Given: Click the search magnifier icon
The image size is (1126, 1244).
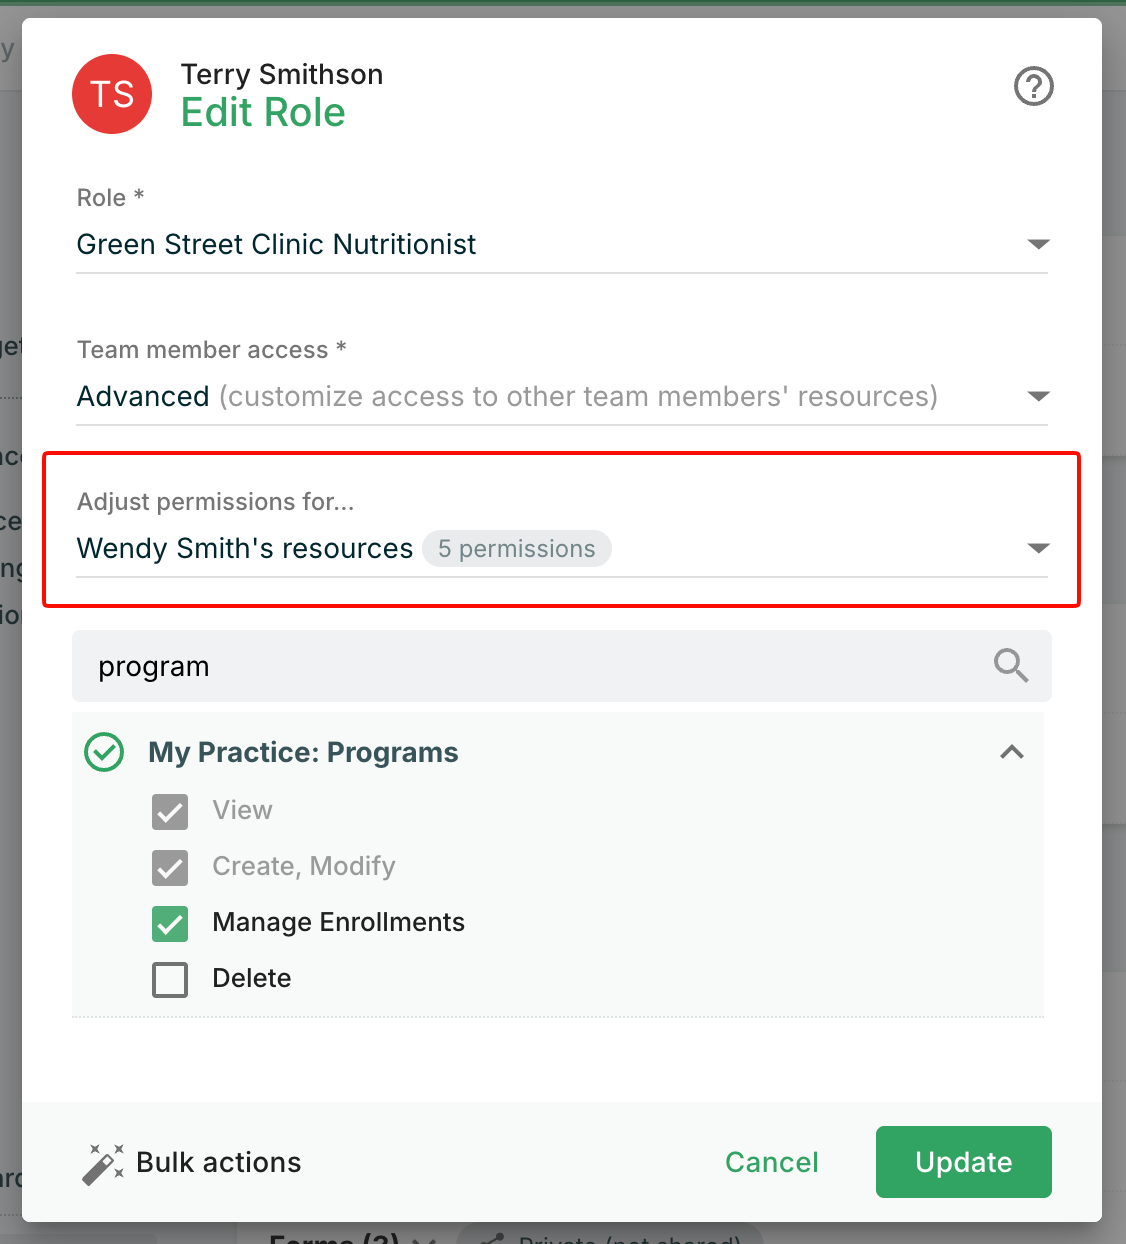Looking at the screenshot, I should click(x=1011, y=666).
